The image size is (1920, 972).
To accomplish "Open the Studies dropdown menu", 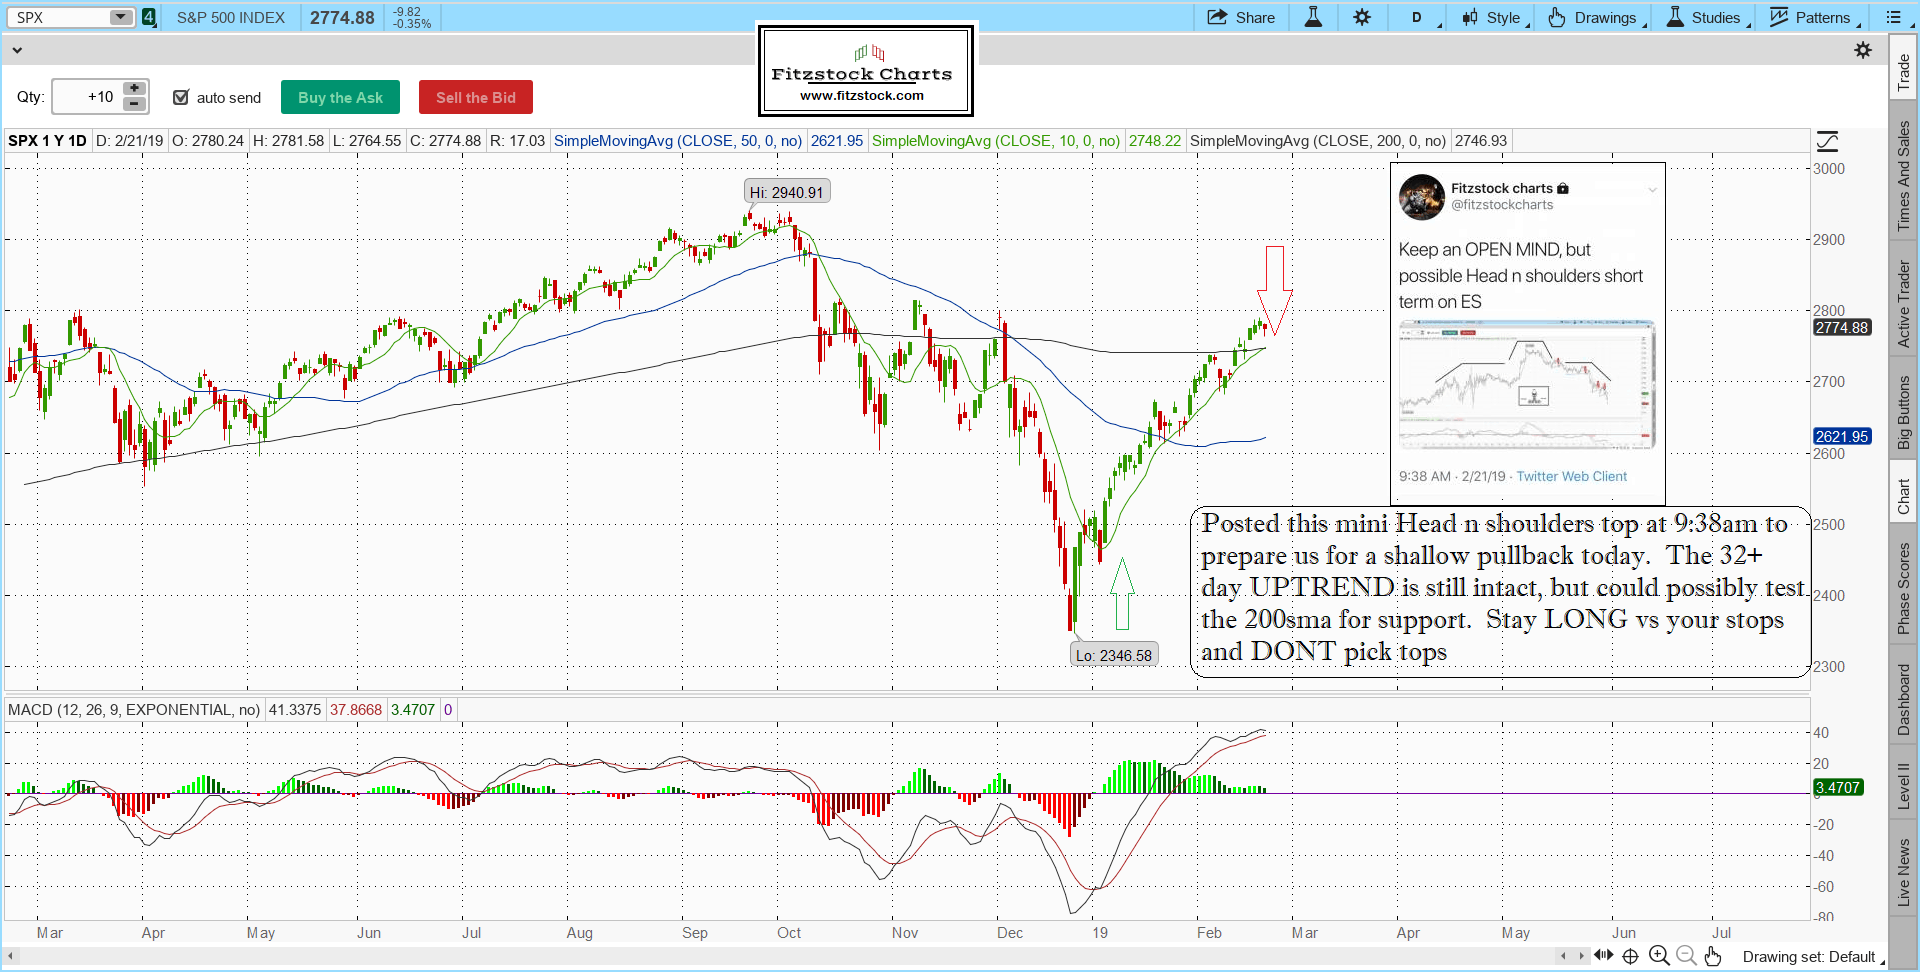I will click(x=1707, y=17).
